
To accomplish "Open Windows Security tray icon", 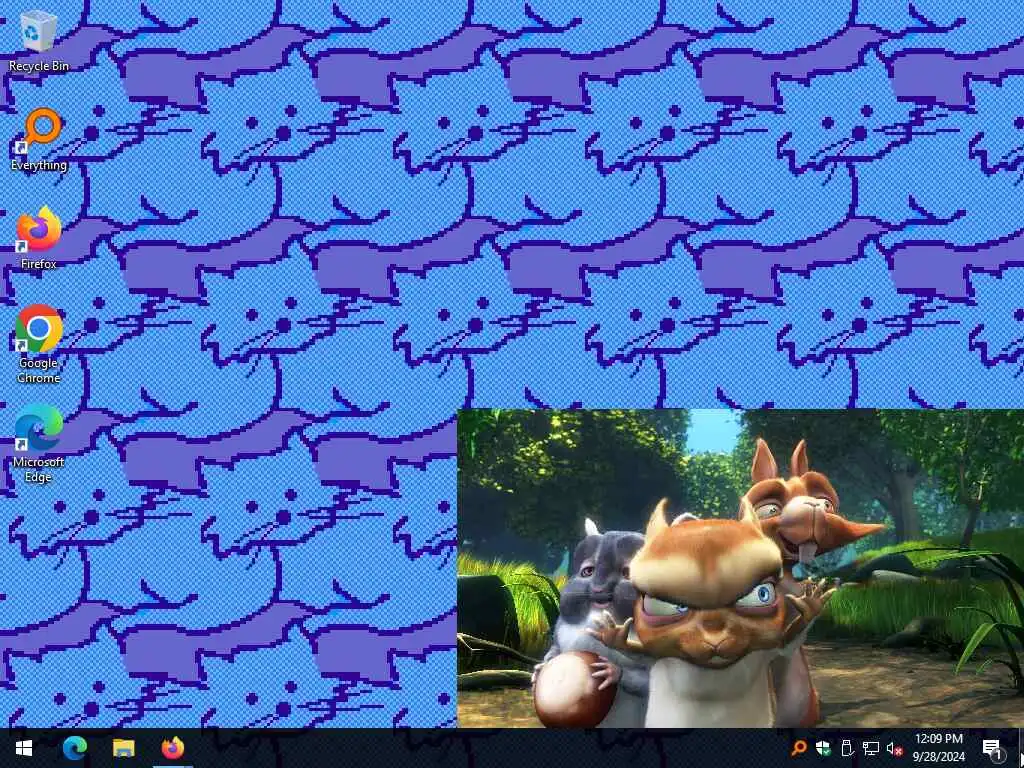I will click(823, 748).
